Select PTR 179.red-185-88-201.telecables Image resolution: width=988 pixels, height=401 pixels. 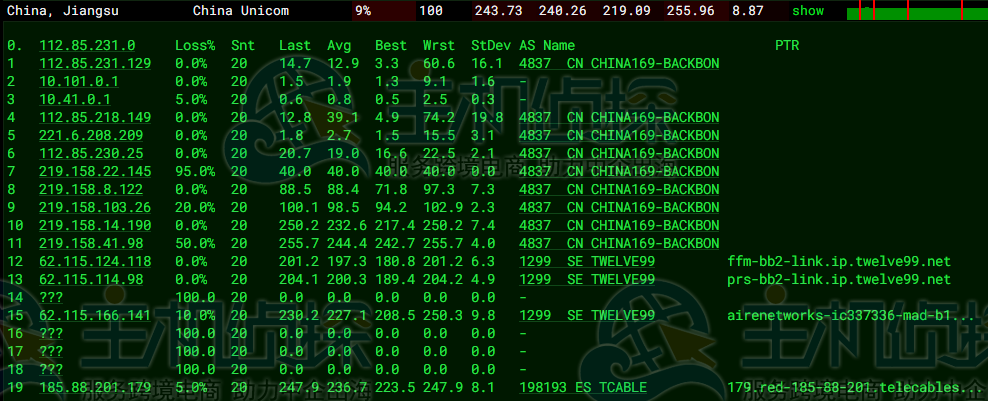[x=855, y=387]
